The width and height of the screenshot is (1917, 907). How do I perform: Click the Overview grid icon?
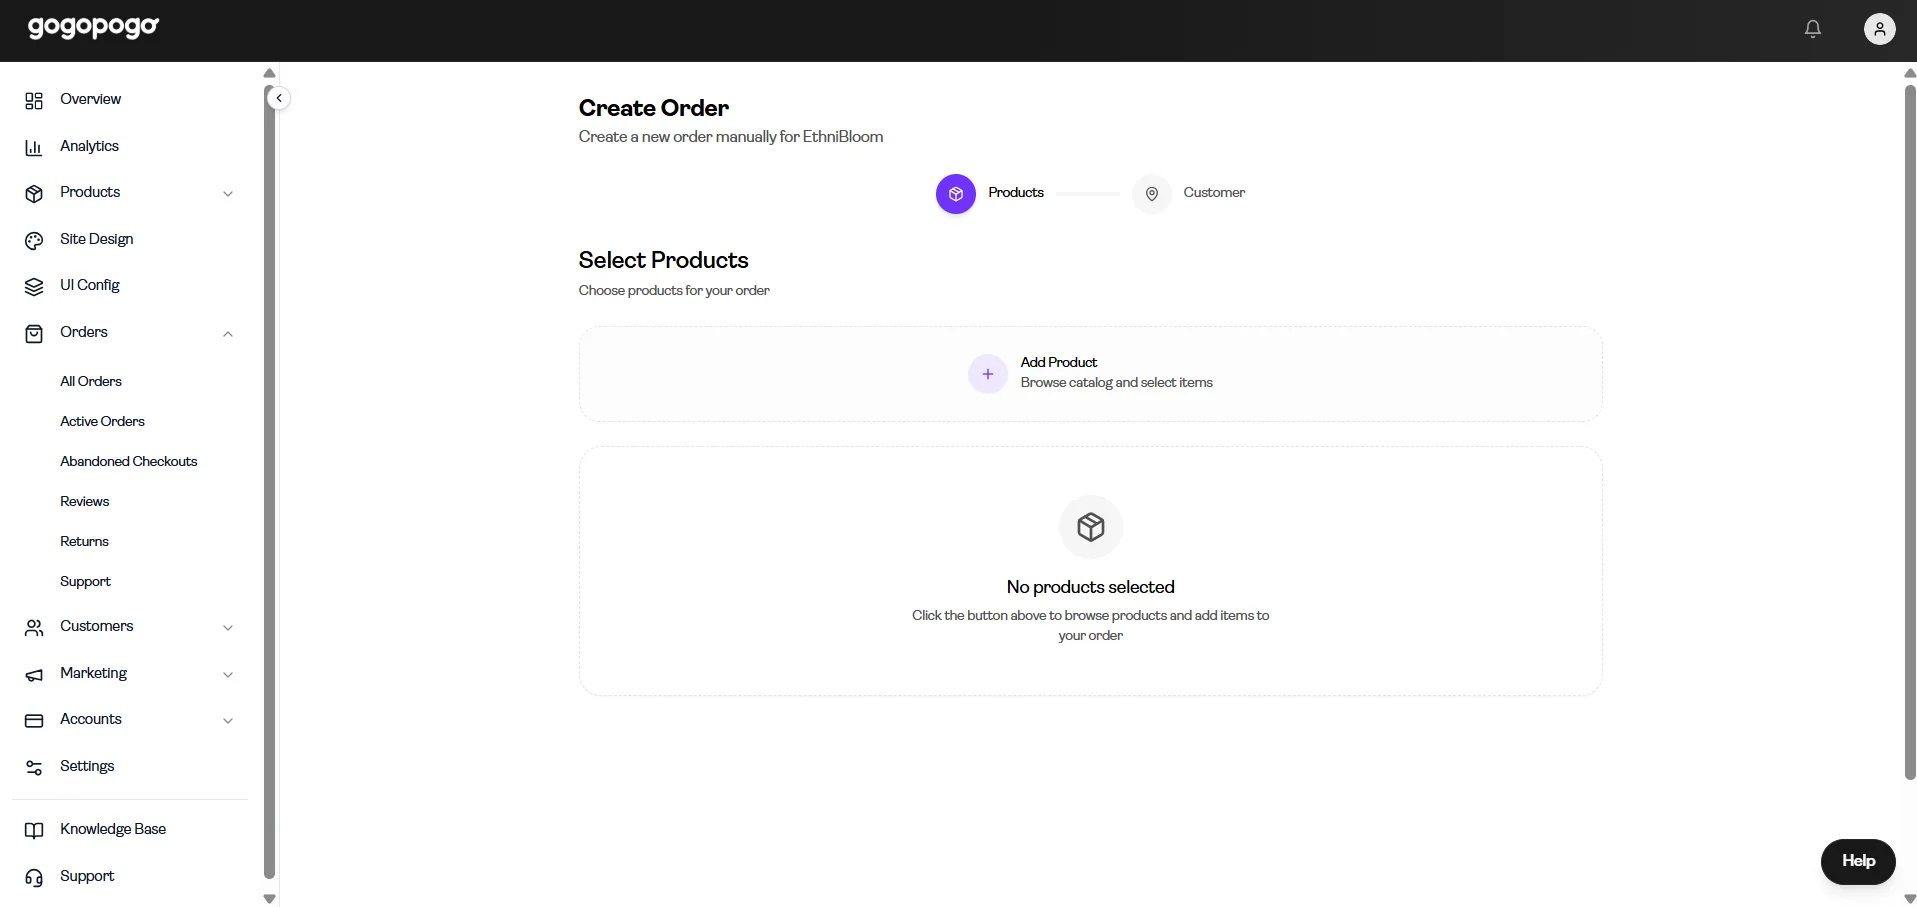click(x=34, y=100)
